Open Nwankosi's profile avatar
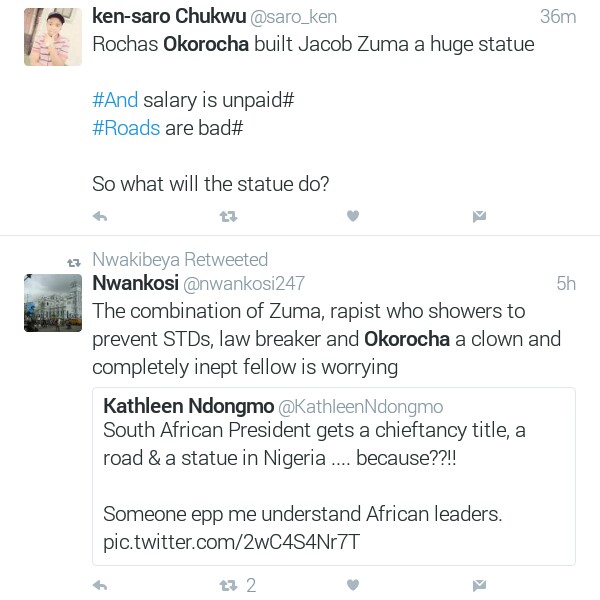The width and height of the screenshot is (600, 600). tap(52, 302)
